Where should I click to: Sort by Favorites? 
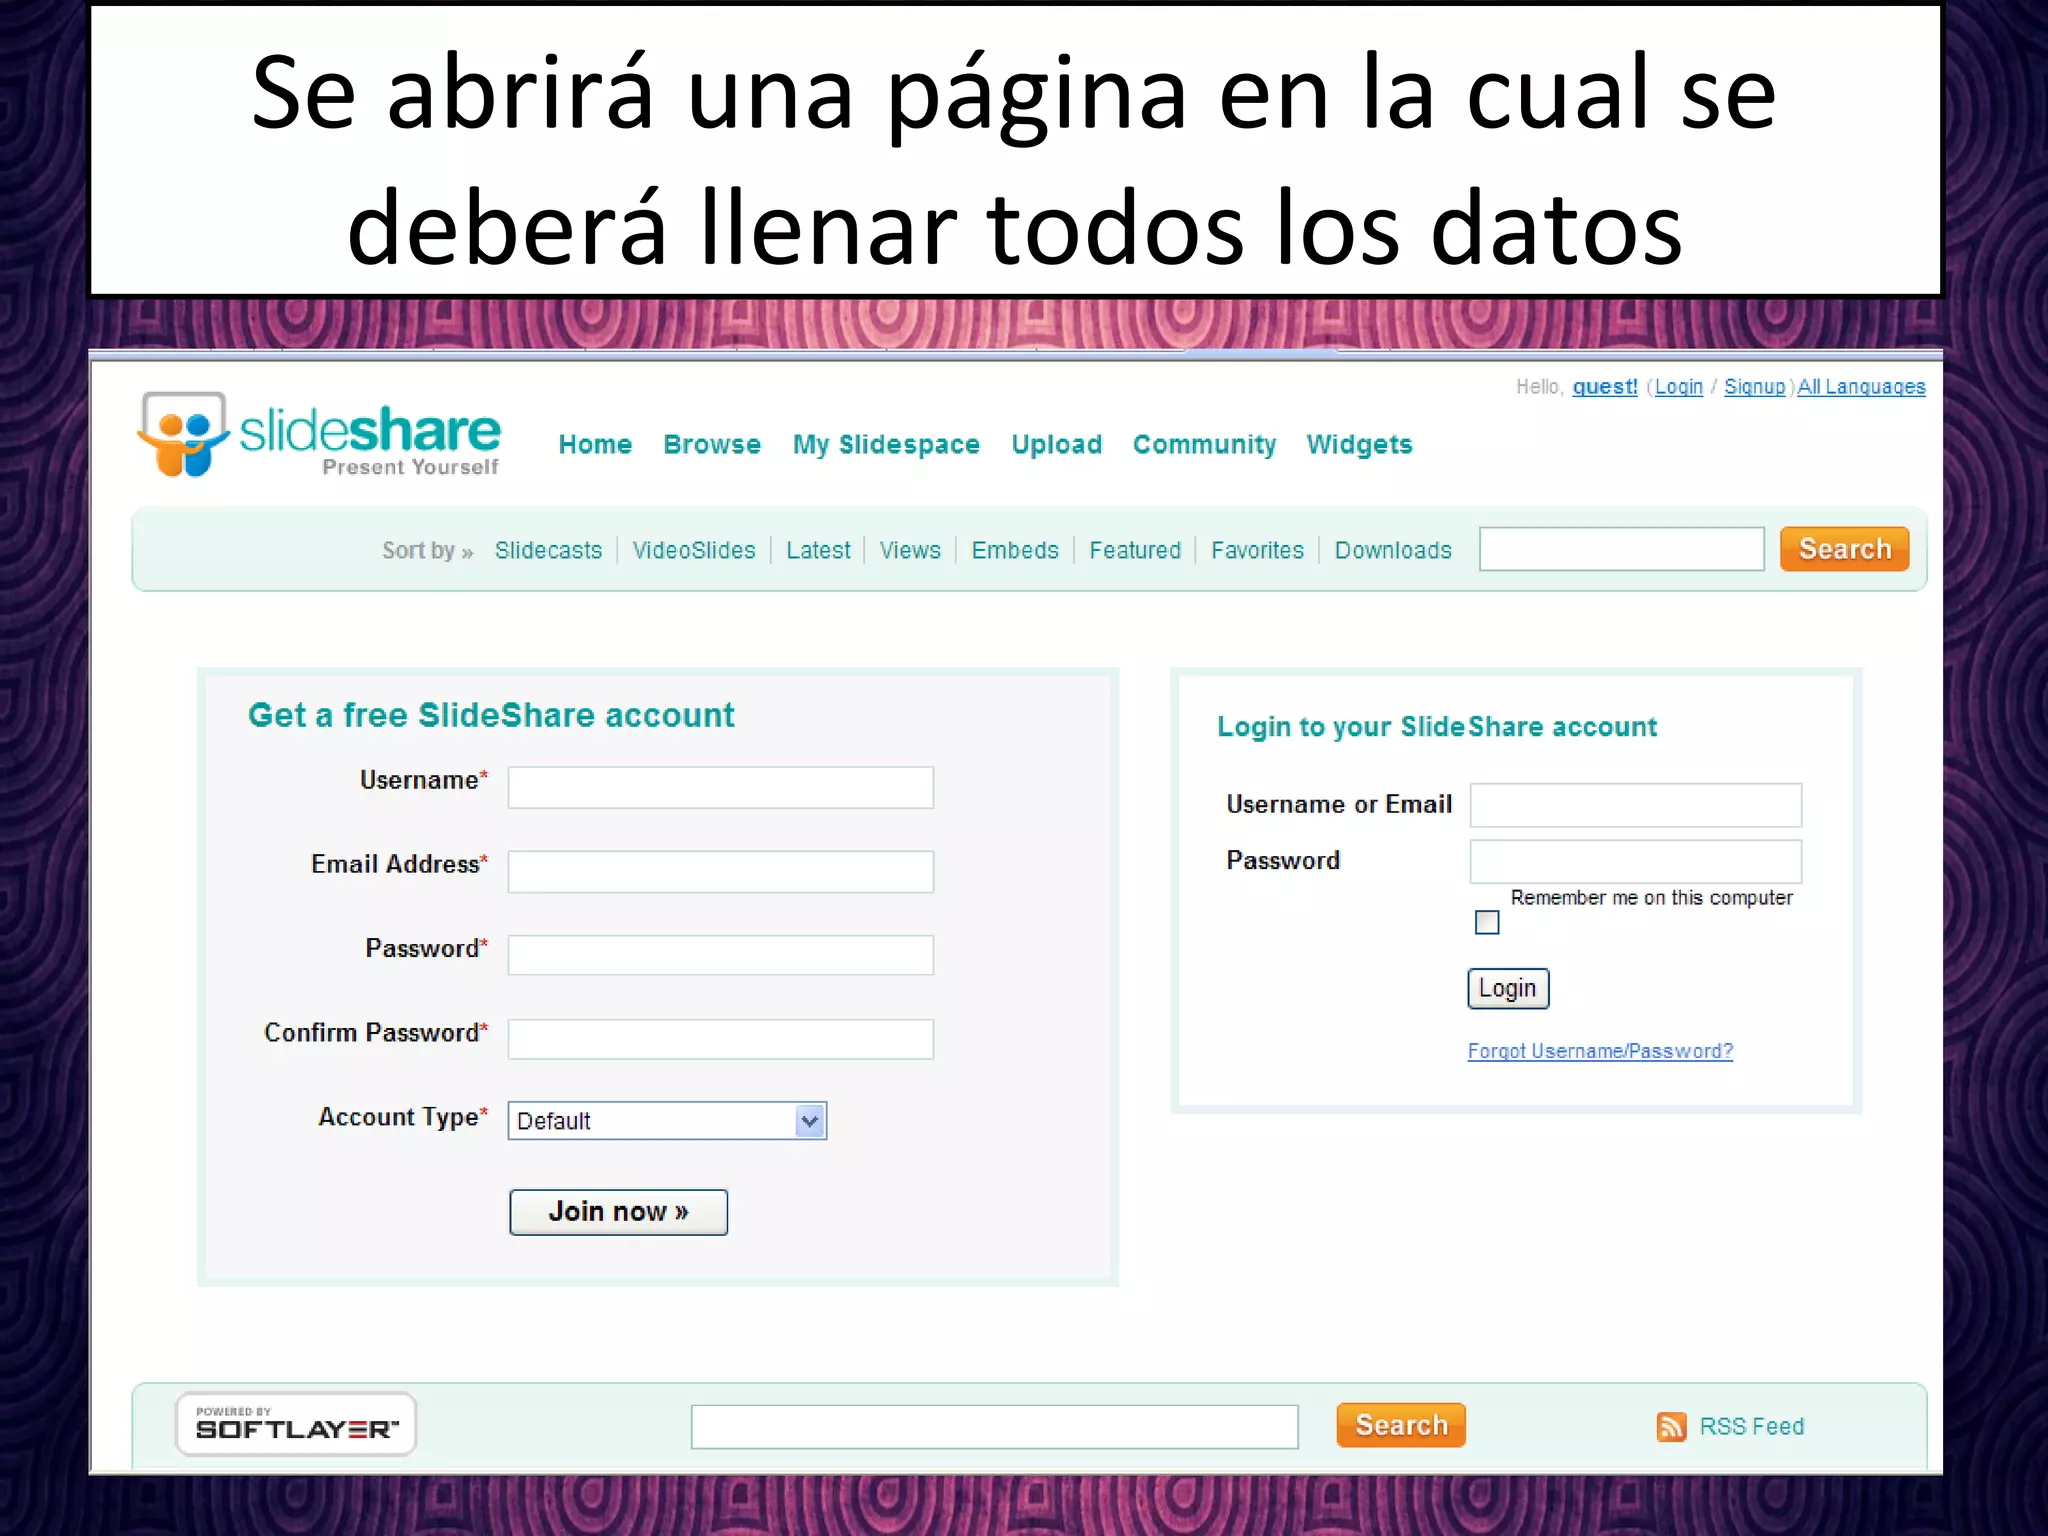pos(1257,550)
